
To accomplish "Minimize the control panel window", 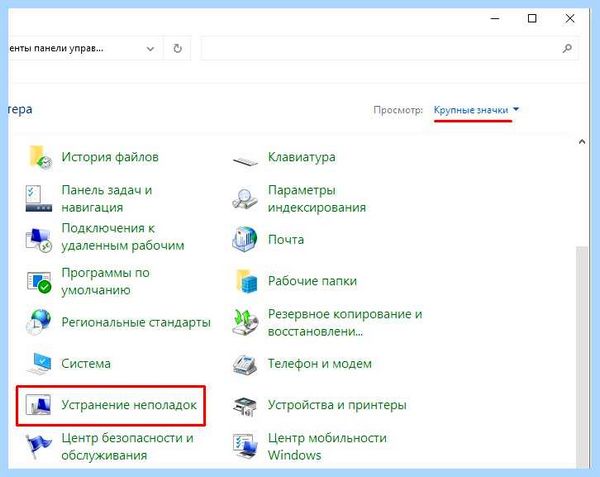I will [495, 18].
